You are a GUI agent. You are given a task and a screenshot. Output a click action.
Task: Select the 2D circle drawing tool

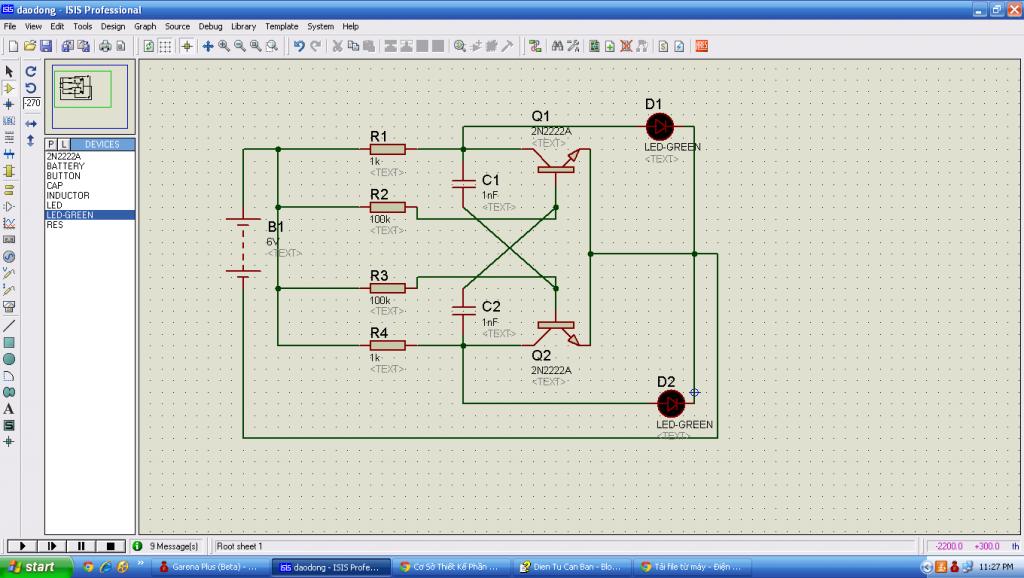(9, 359)
